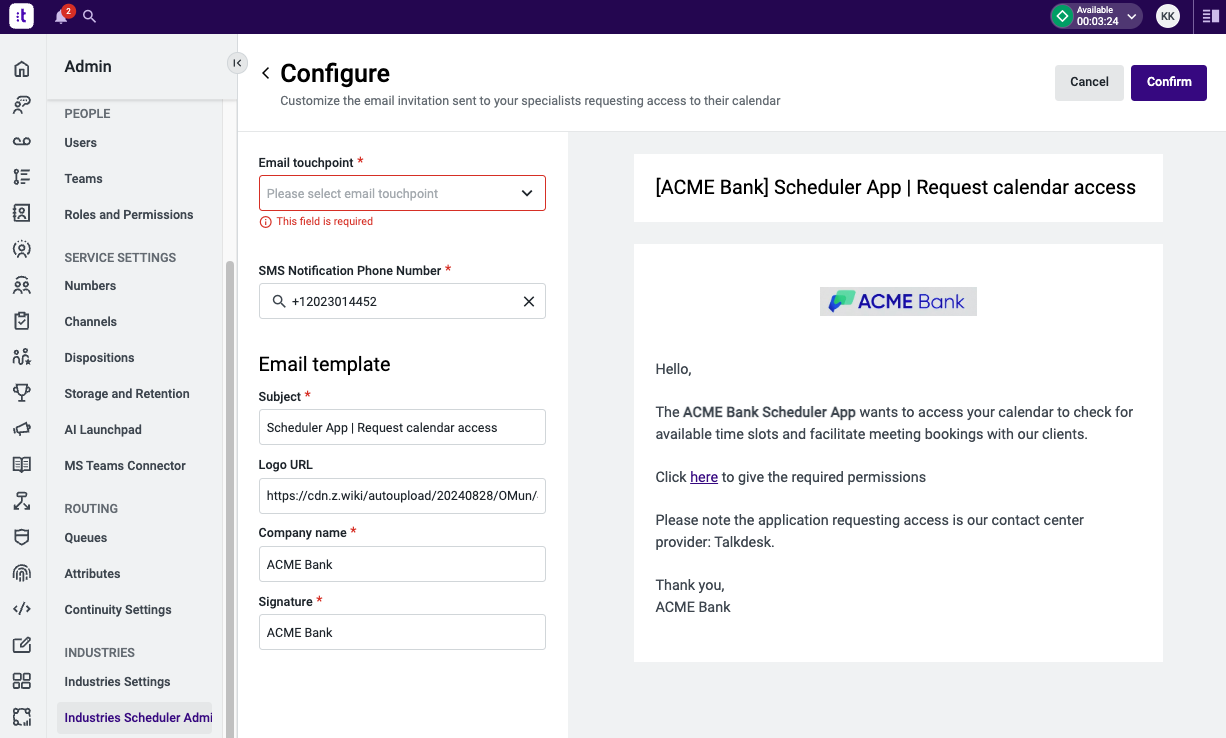Open the search magnifier in top bar
Image resolution: width=1226 pixels, height=738 pixels.
pyautogui.click(x=90, y=16)
